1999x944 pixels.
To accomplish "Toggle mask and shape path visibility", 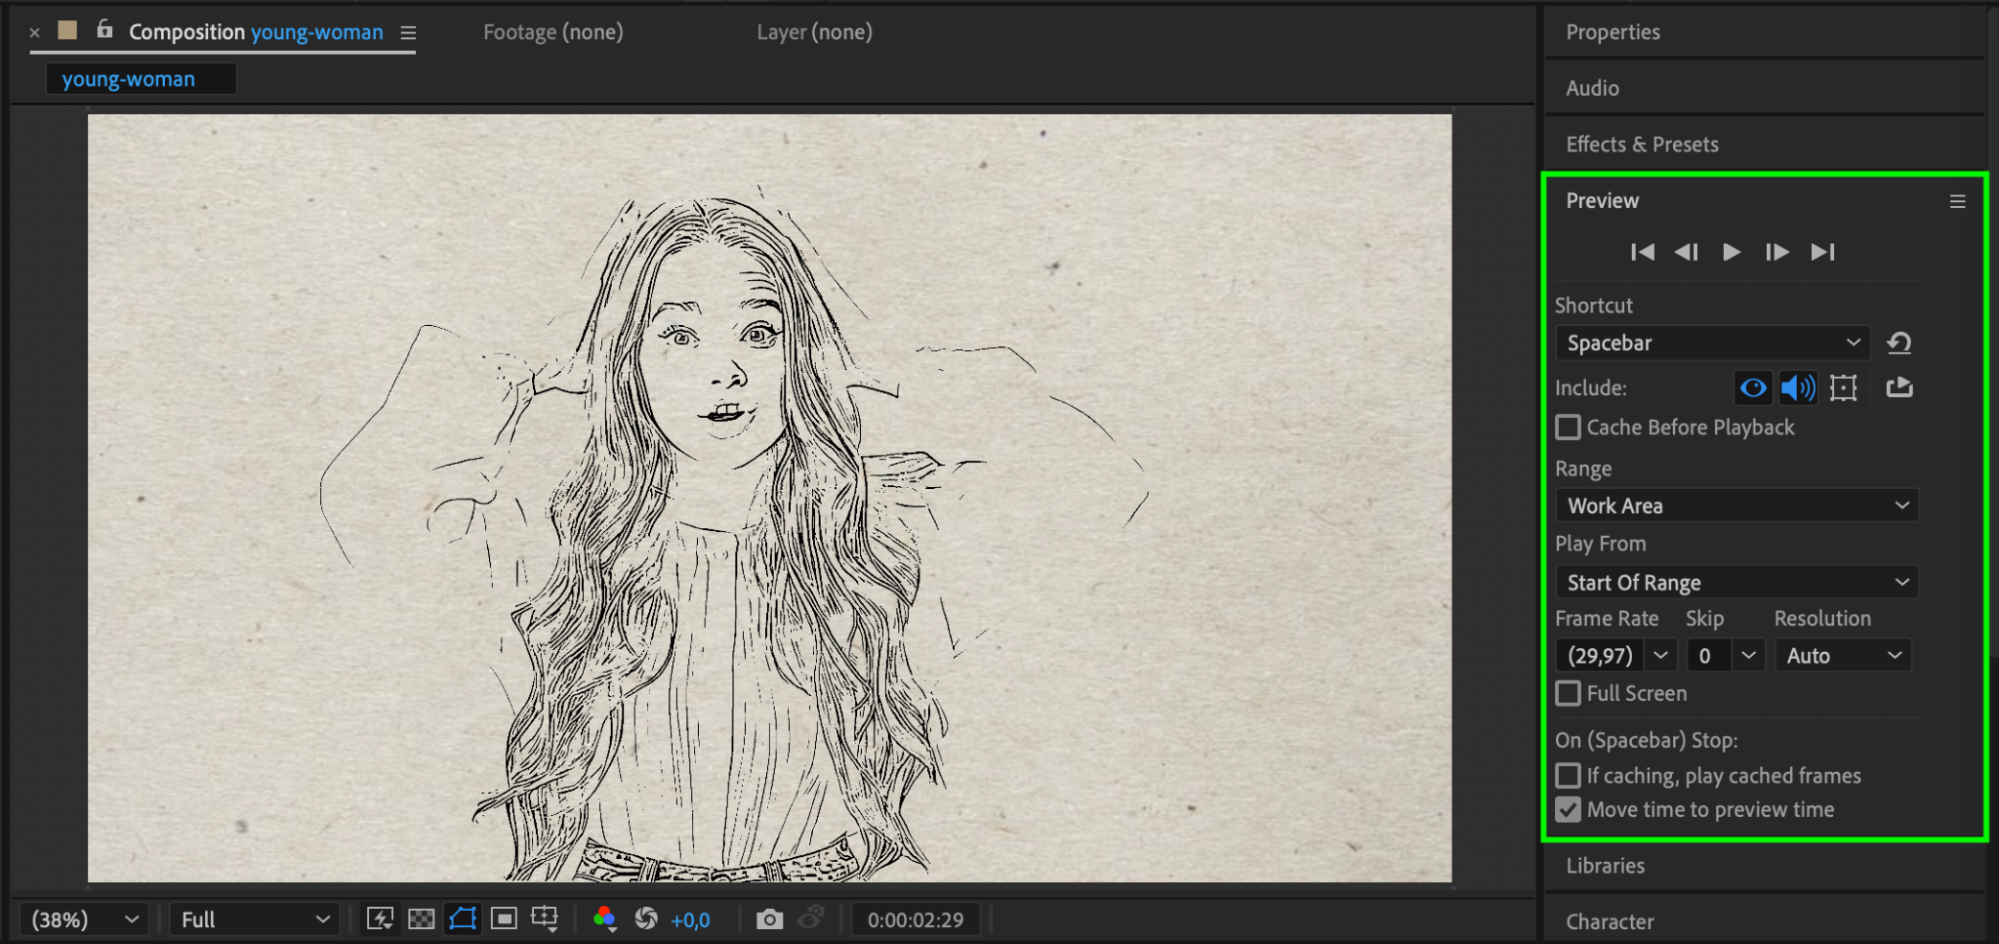I will [x=463, y=919].
